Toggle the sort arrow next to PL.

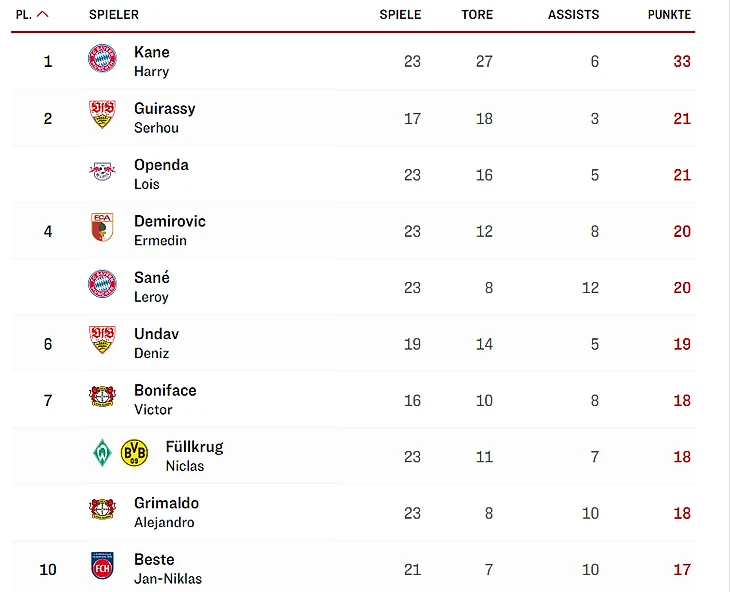point(42,15)
